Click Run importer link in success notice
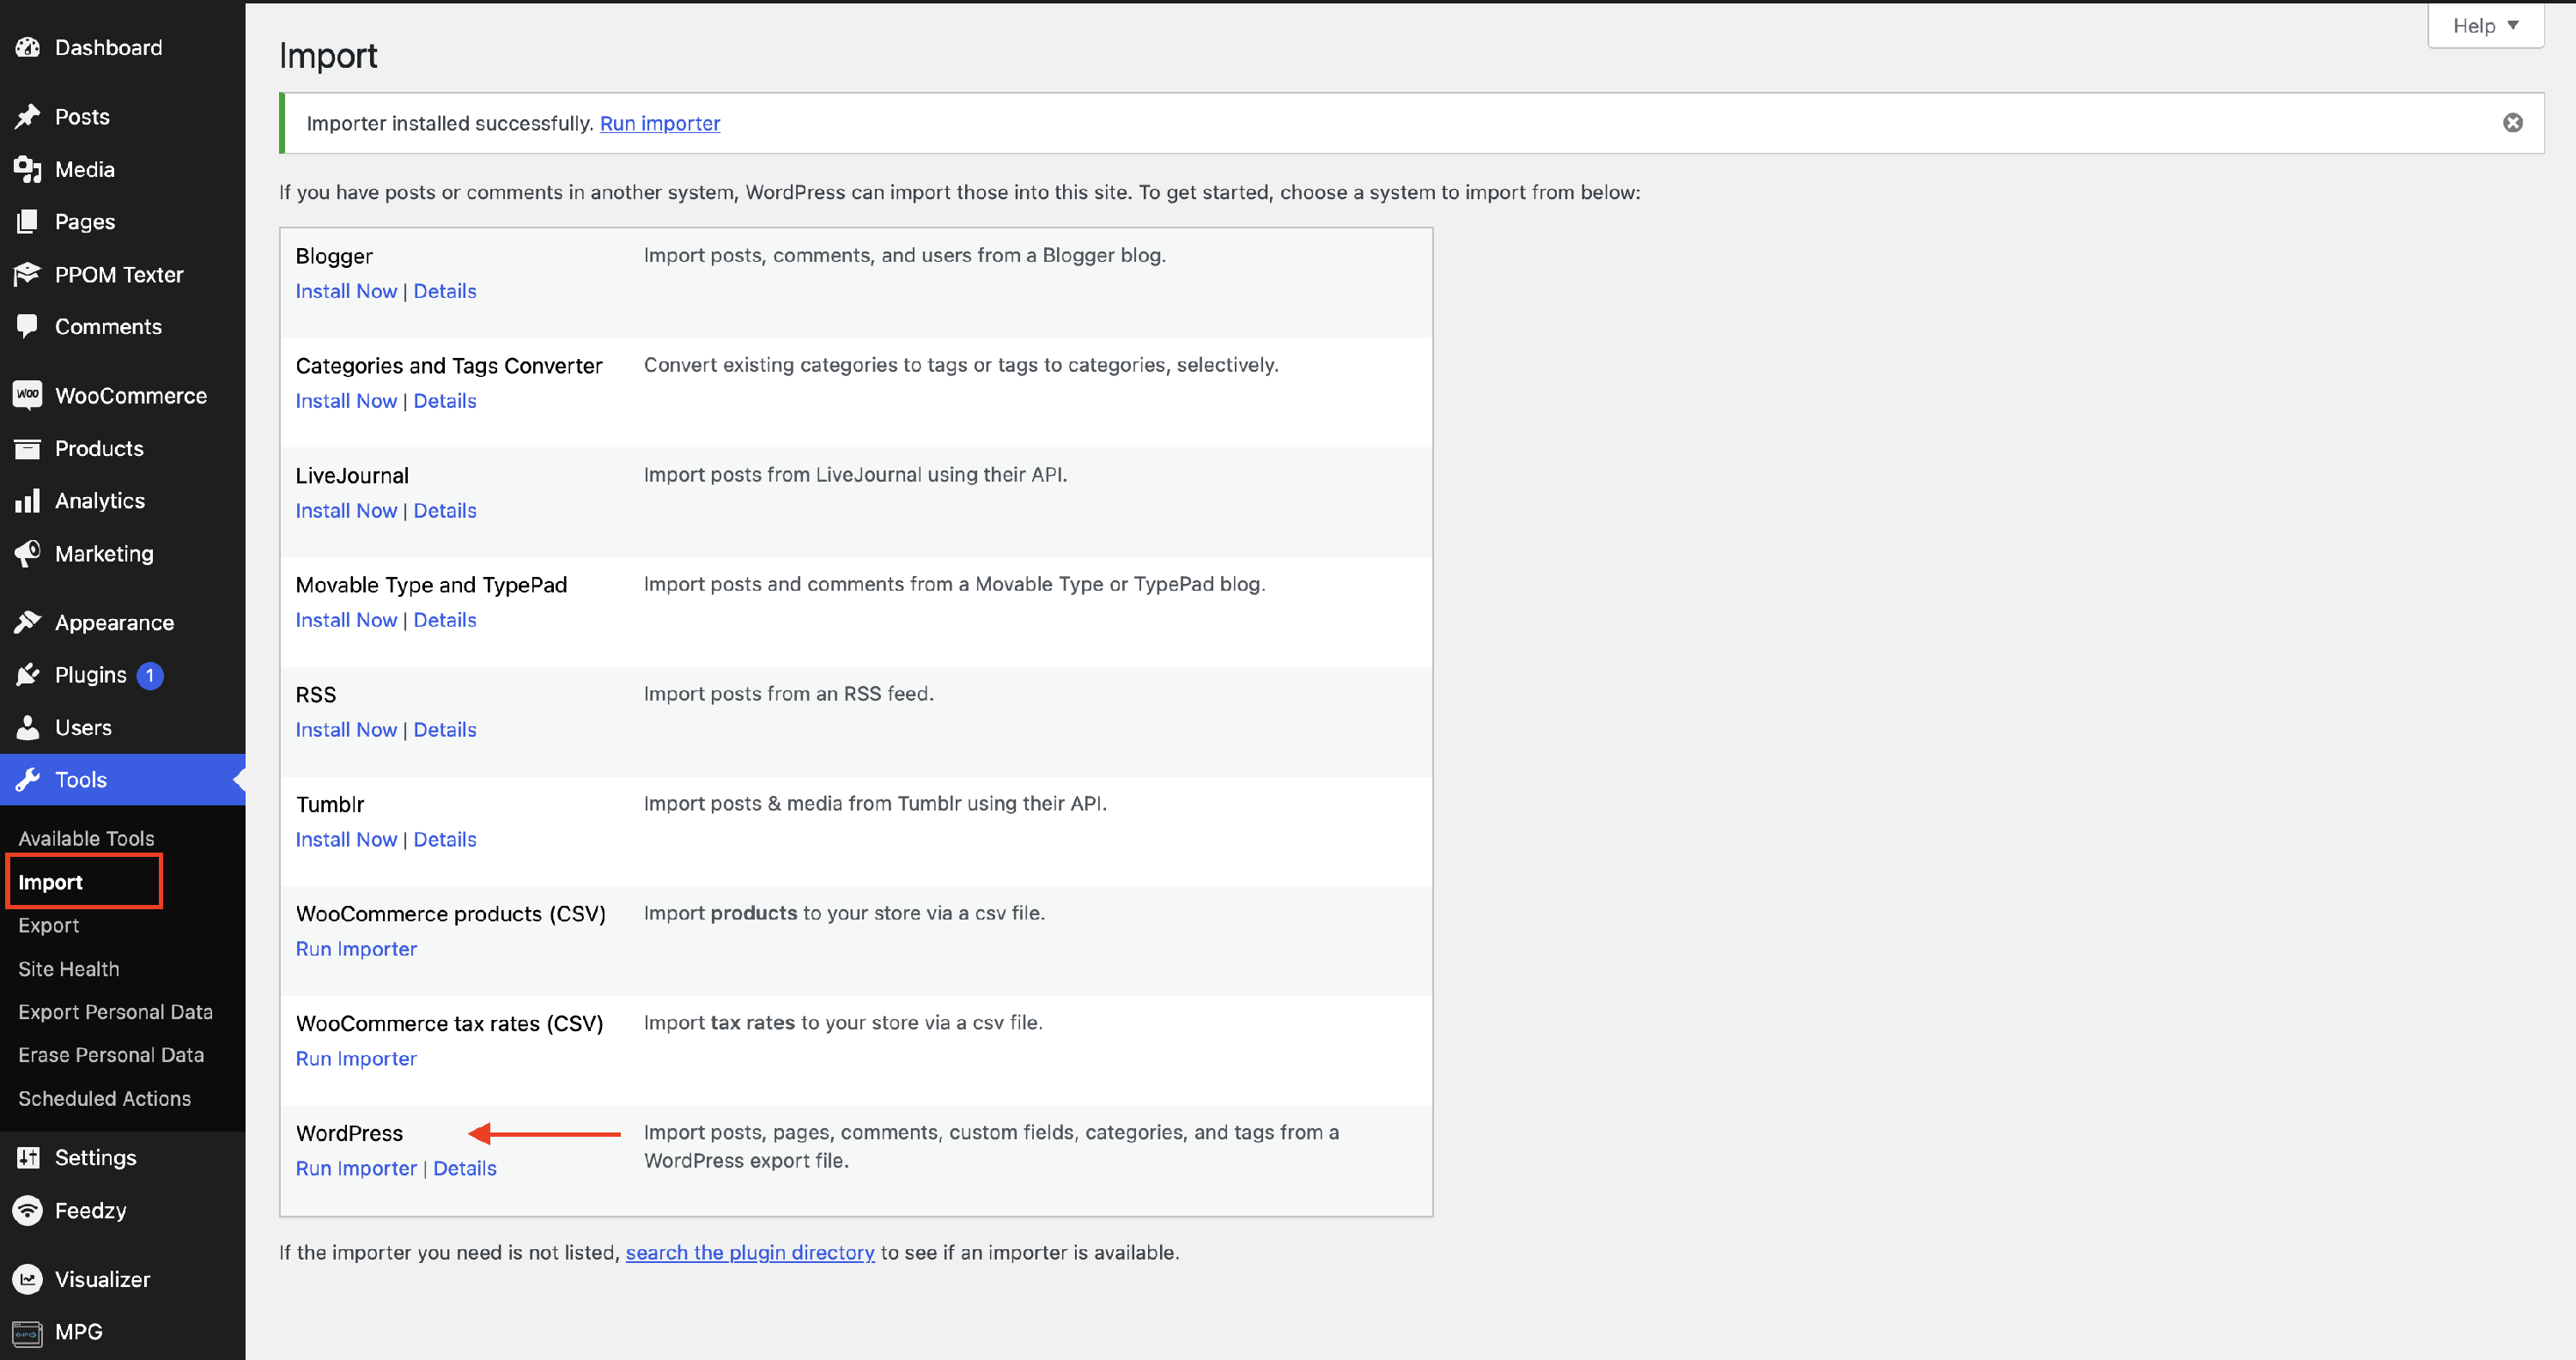 (x=659, y=123)
